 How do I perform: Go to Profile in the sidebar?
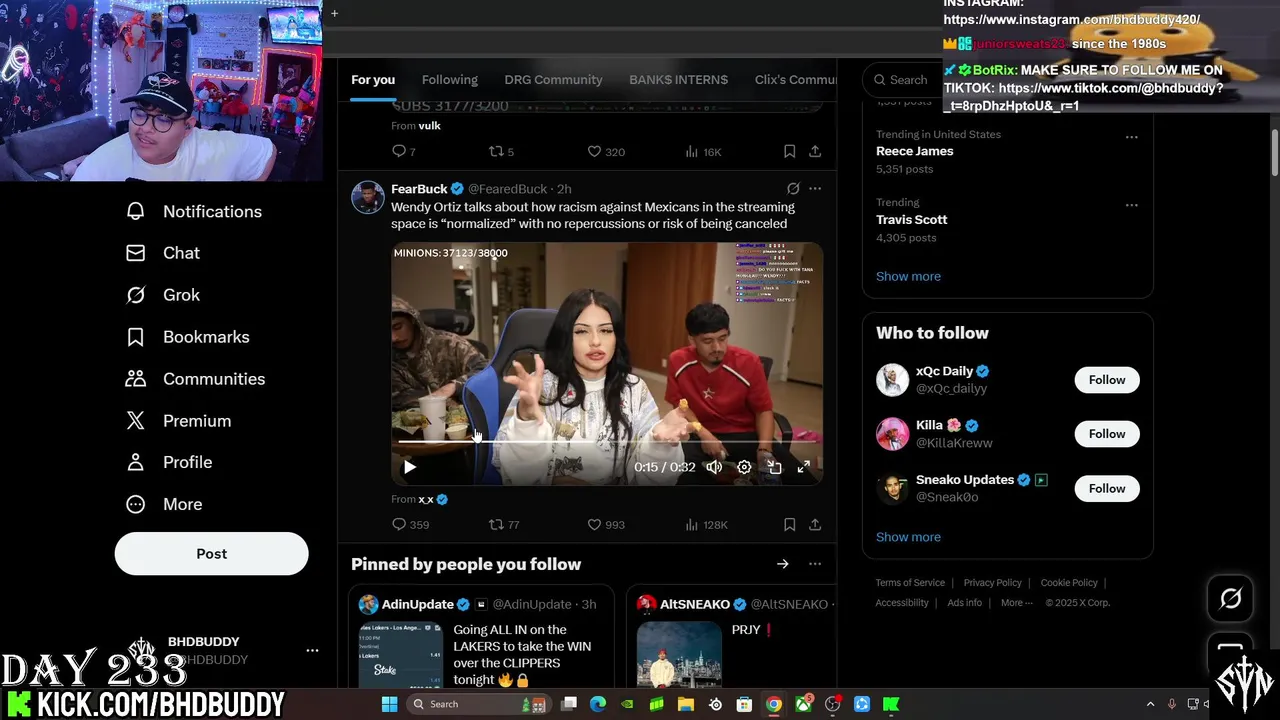169,462
